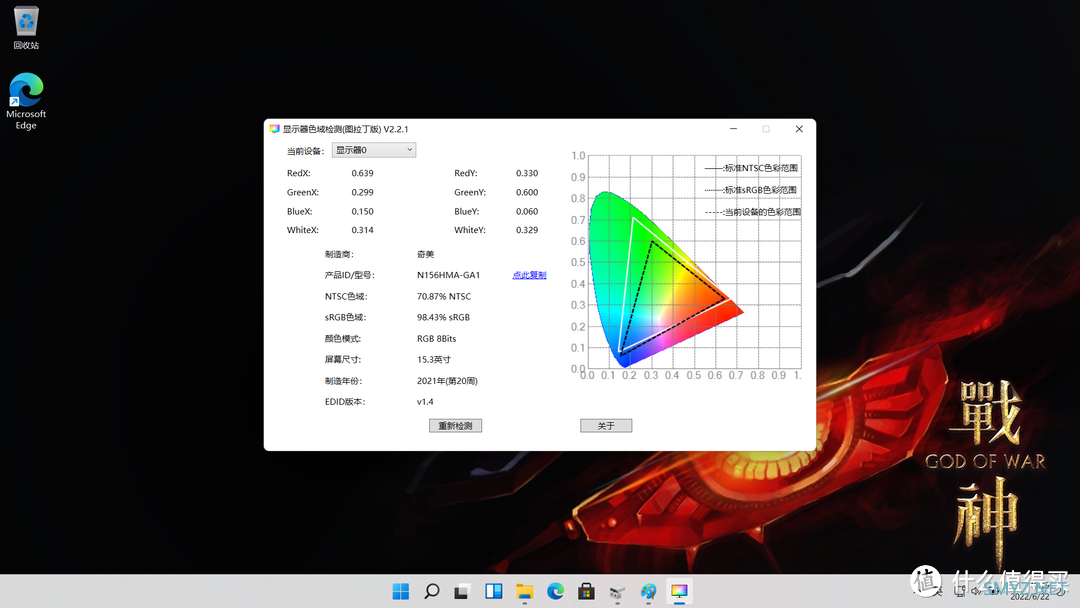This screenshot has width=1080, height=608.
Task: Click the 标准sRGB色彩范围 legend entry
Action: 751,190
